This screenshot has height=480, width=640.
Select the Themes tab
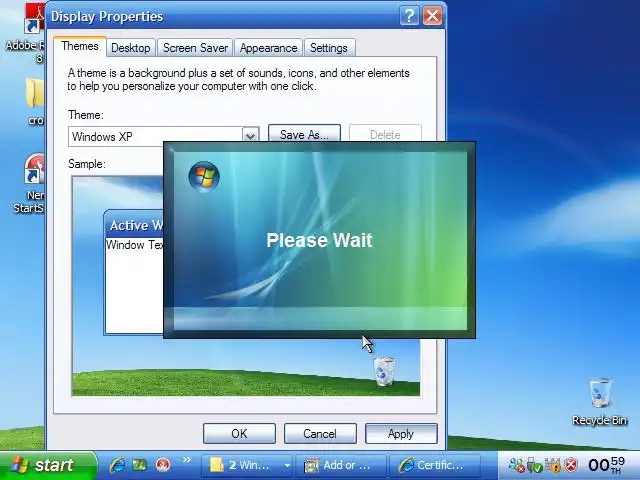pyautogui.click(x=80, y=46)
